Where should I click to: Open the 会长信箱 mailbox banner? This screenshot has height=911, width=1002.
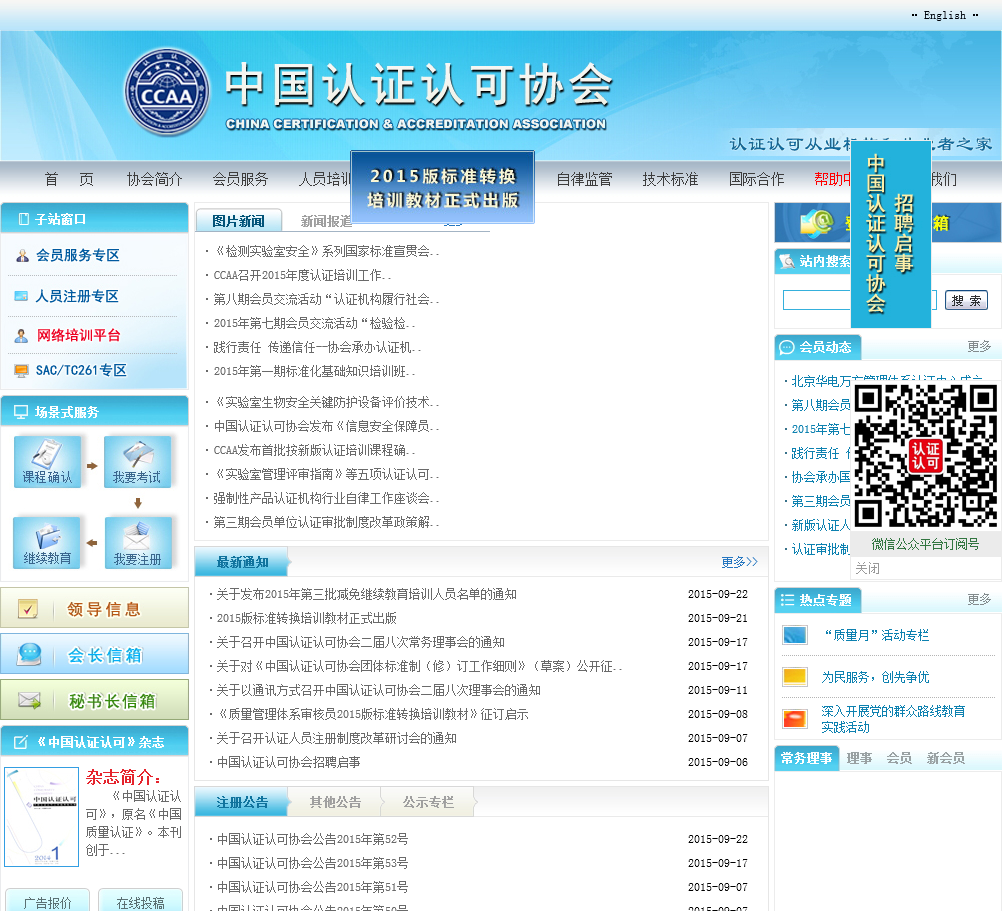tap(94, 654)
